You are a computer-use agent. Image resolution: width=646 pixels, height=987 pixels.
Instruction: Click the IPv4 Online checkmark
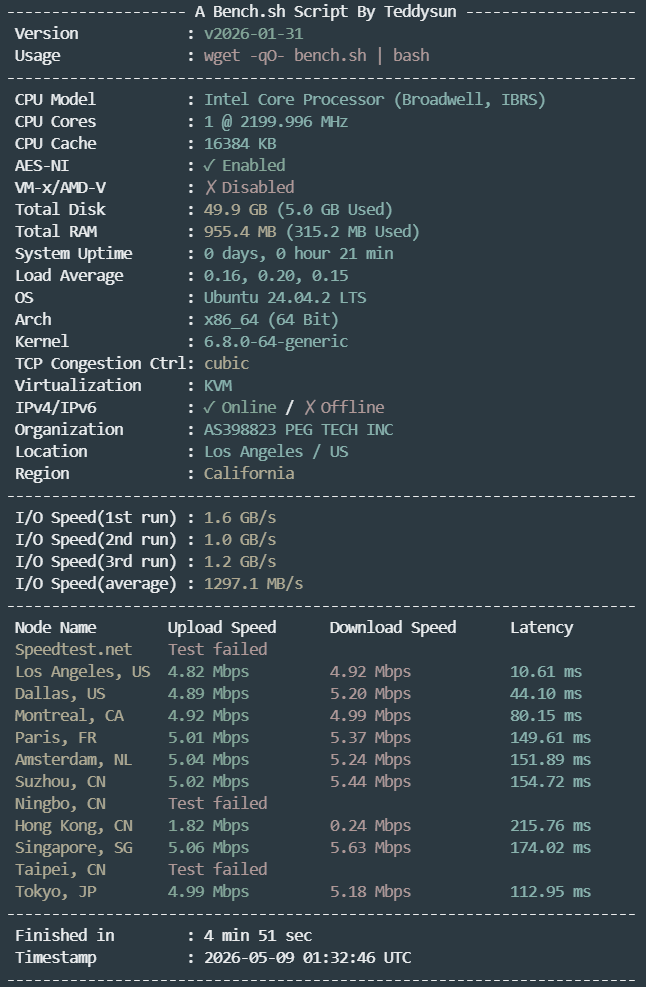[210, 408]
